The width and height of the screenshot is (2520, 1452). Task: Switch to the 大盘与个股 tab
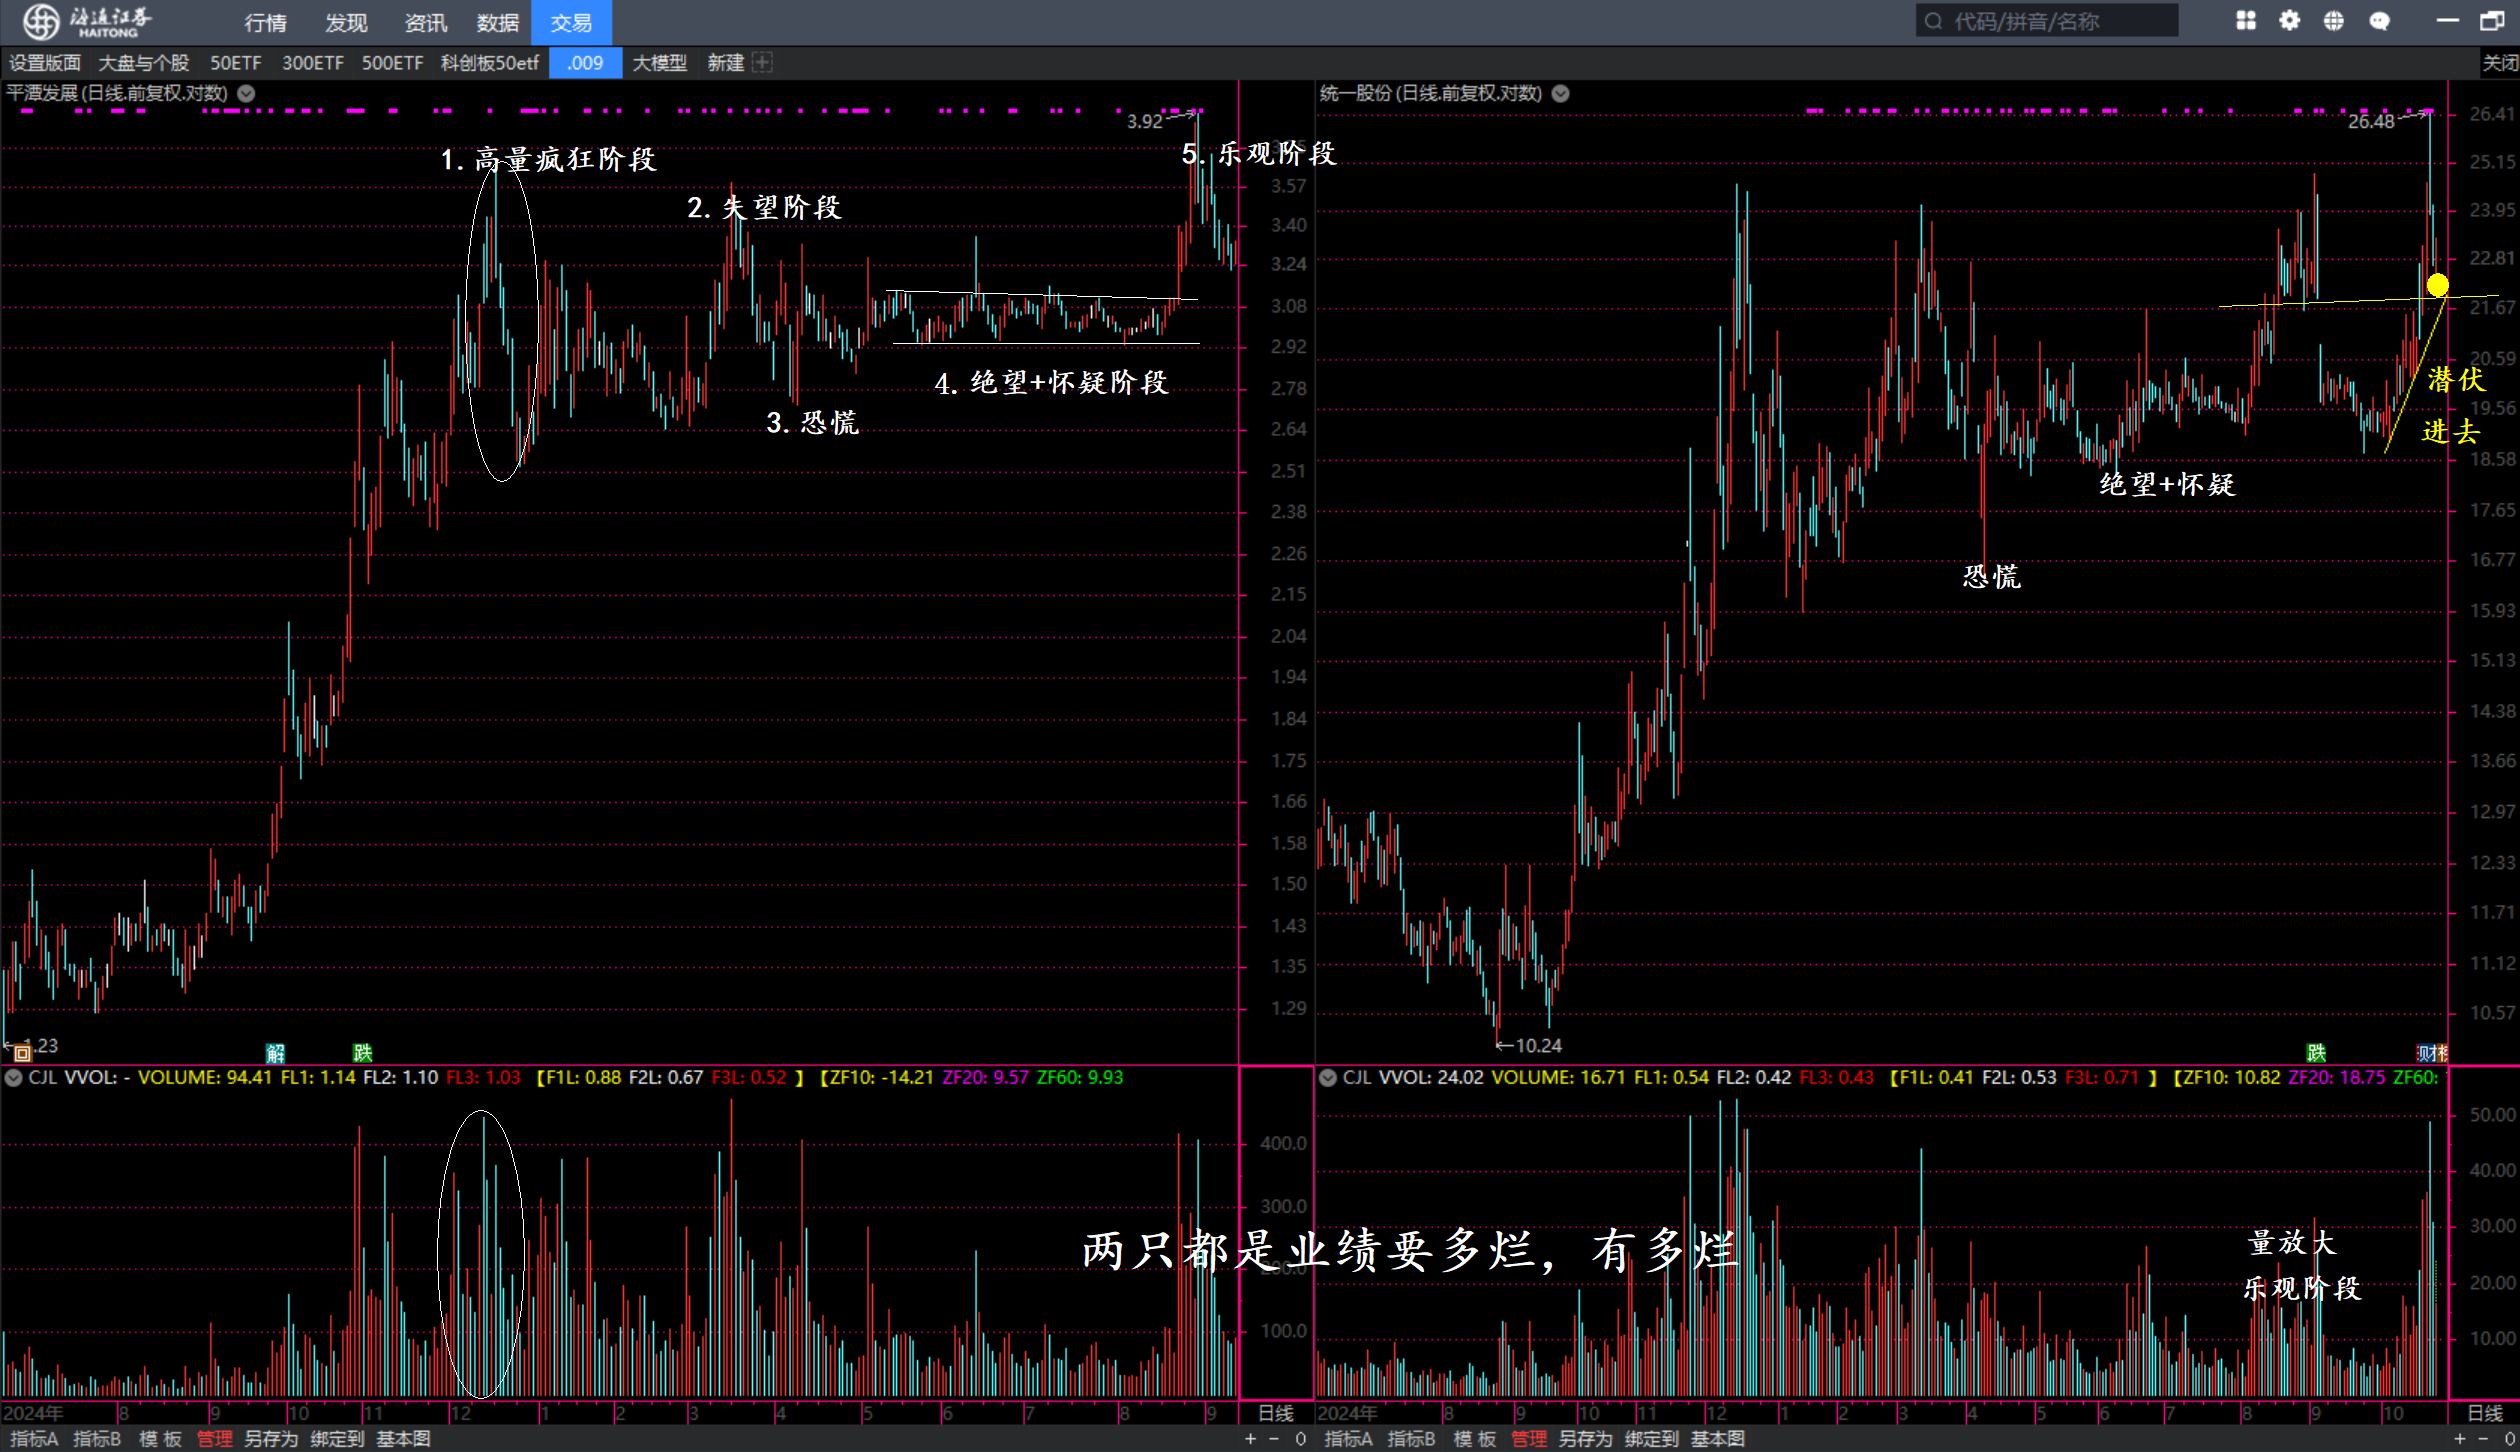click(x=144, y=63)
